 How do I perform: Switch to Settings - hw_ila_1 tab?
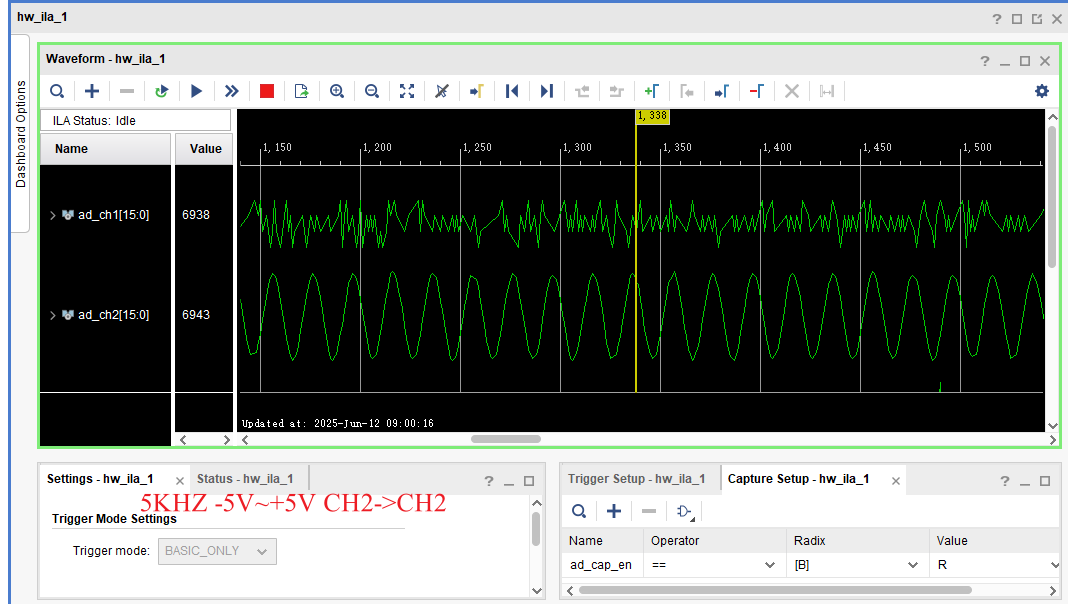click(99, 479)
